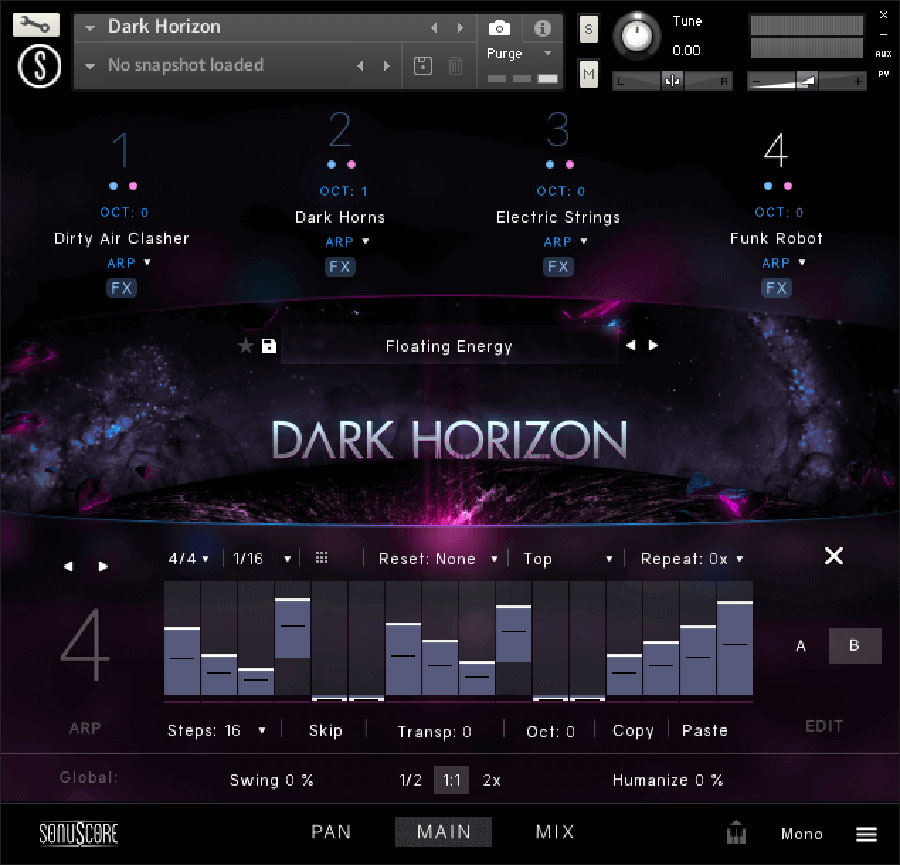Image resolution: width=900 pixels, height=865 pixels.
Task: Save snapshot with the floppy disk icon in header
Action: [422, 65]
